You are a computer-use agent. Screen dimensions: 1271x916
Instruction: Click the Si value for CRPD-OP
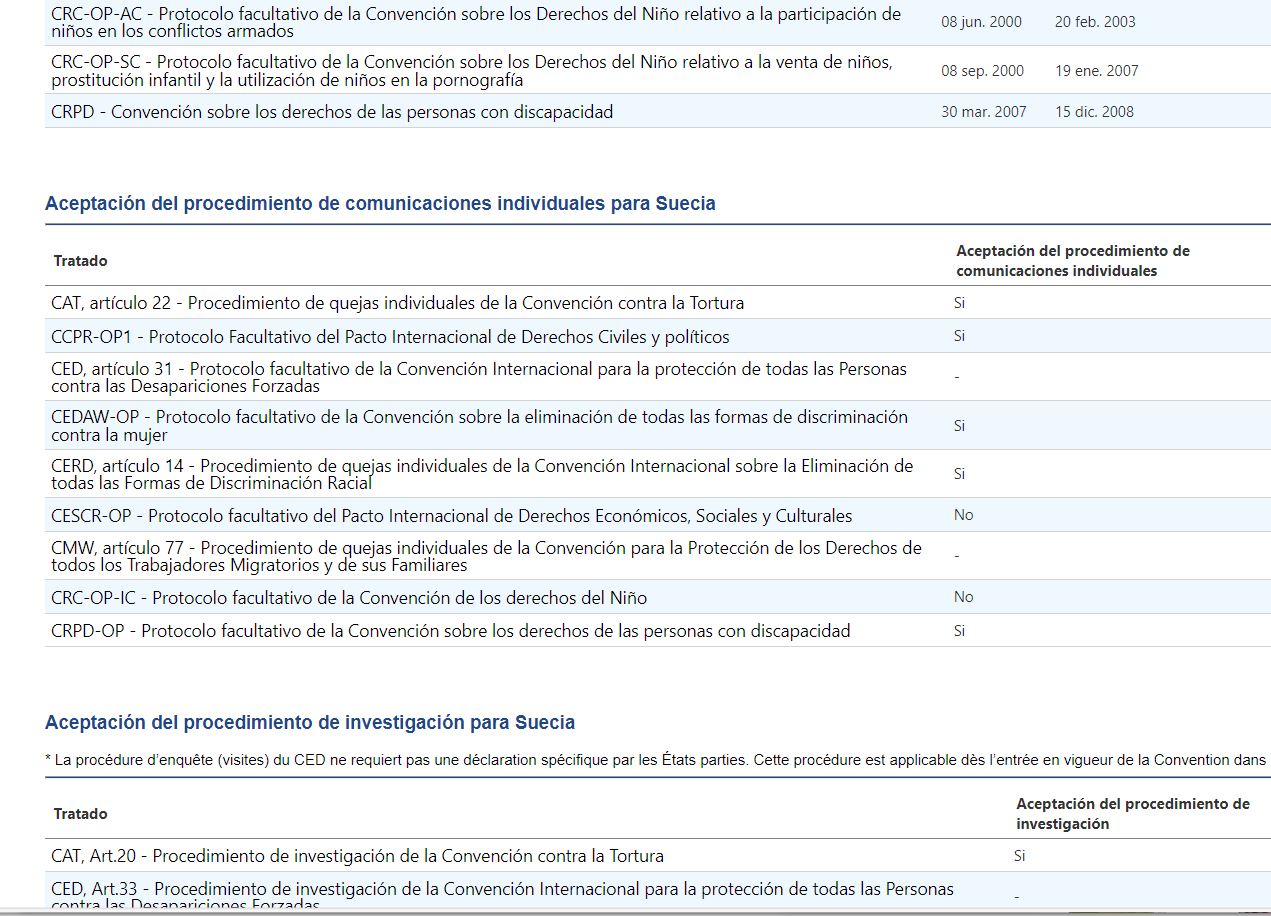[959, 631]
